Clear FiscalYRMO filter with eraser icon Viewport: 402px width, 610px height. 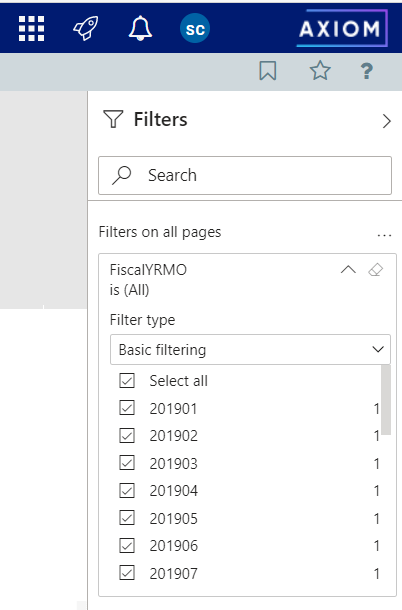[376, 270]
